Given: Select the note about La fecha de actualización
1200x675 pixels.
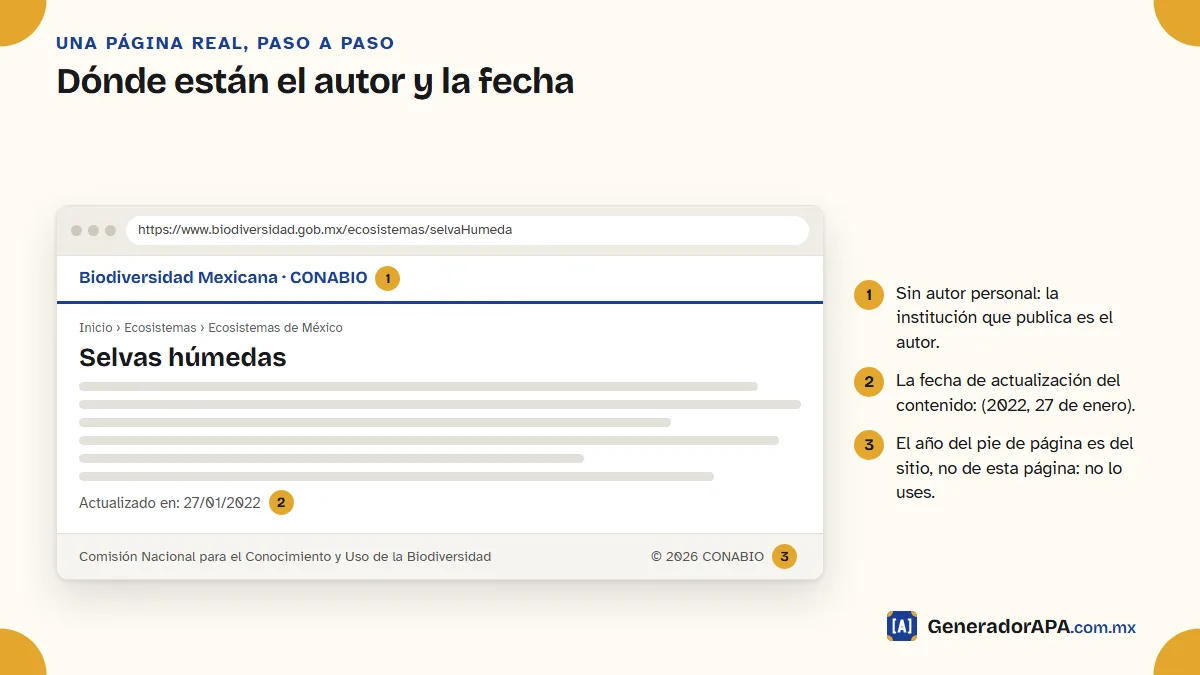Looking at the screenshot, I should (x=1016, y=393).
